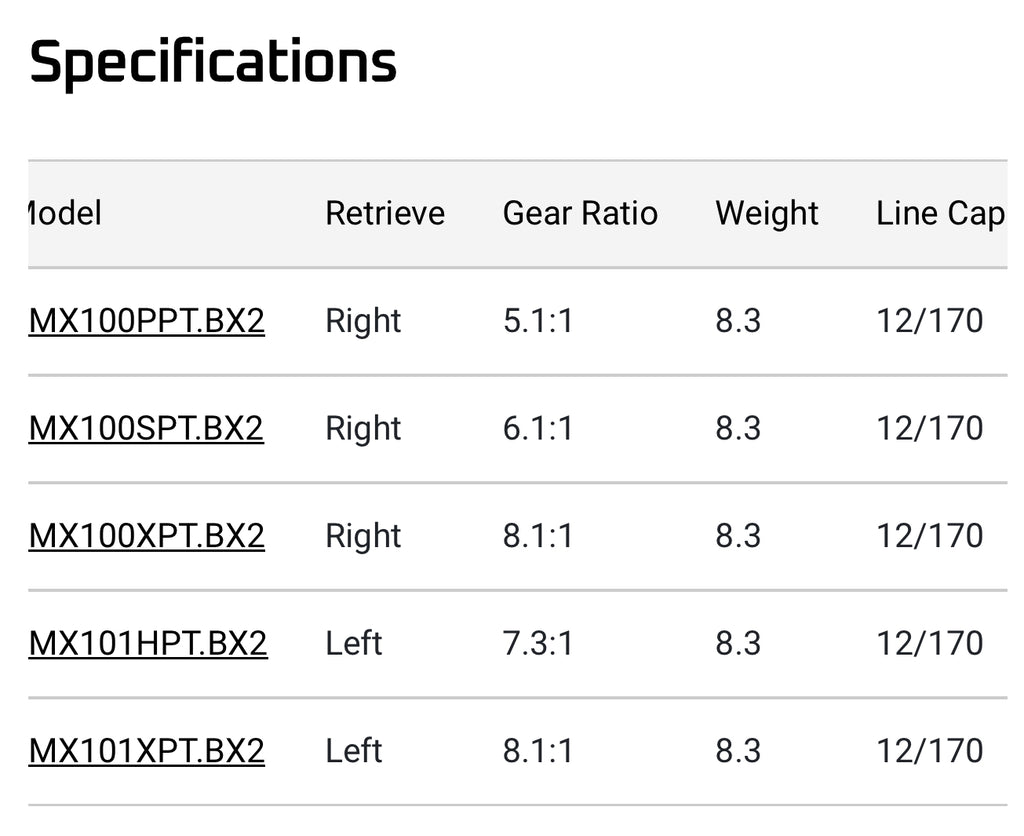Click the Retrieve column header
The height and width of the screenshot is (836, 1024).
[x=385, y=213]
